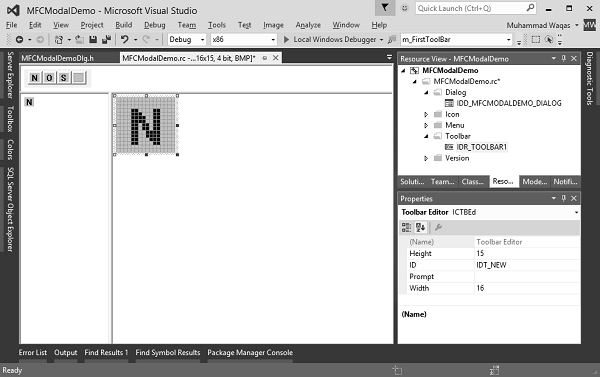Expand the Icon folder

(426, 114)
